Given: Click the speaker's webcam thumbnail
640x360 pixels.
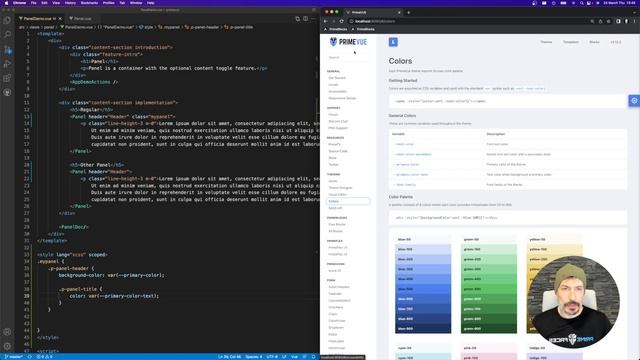Looking at the screenshot, I should click(573, 302).
